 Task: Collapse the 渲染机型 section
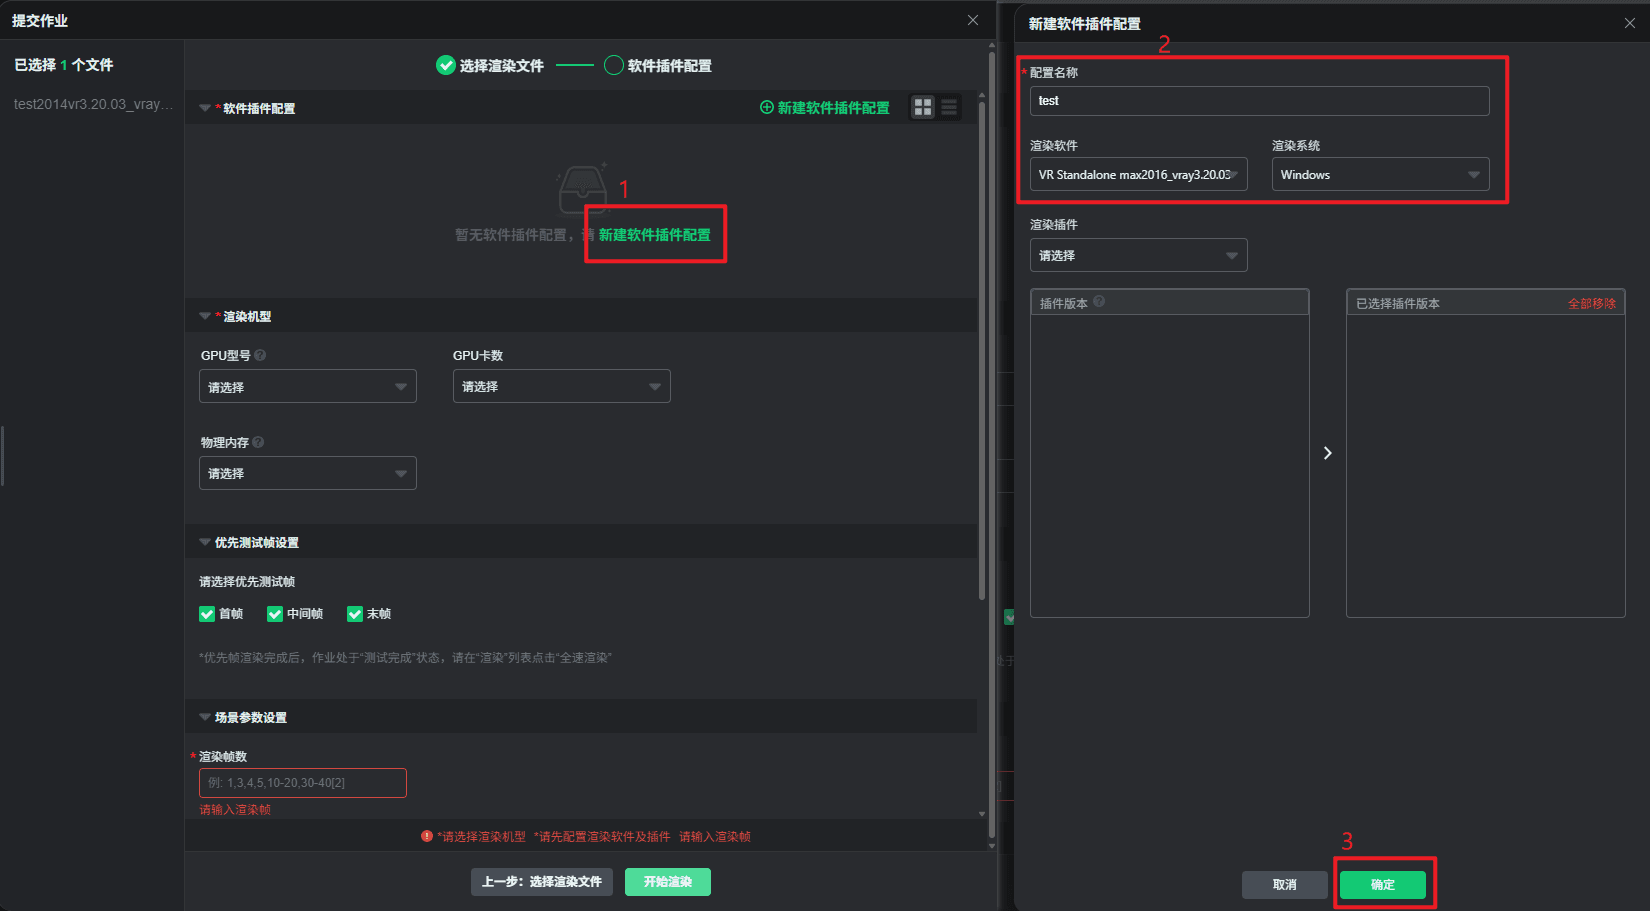(x=205, y=316)
